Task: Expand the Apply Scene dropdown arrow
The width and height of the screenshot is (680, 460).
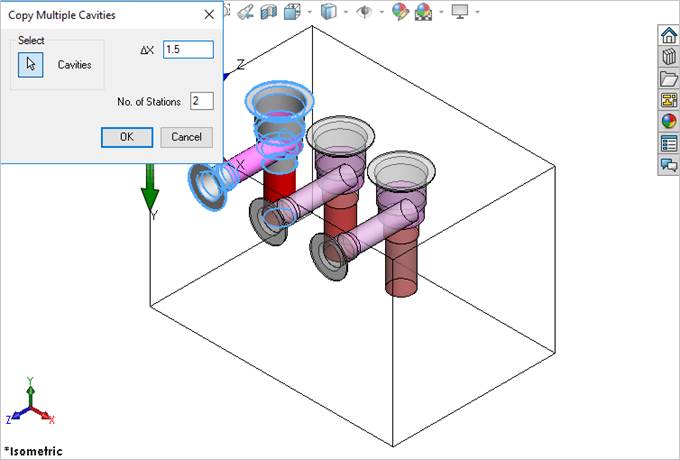Action: (441, 12)
